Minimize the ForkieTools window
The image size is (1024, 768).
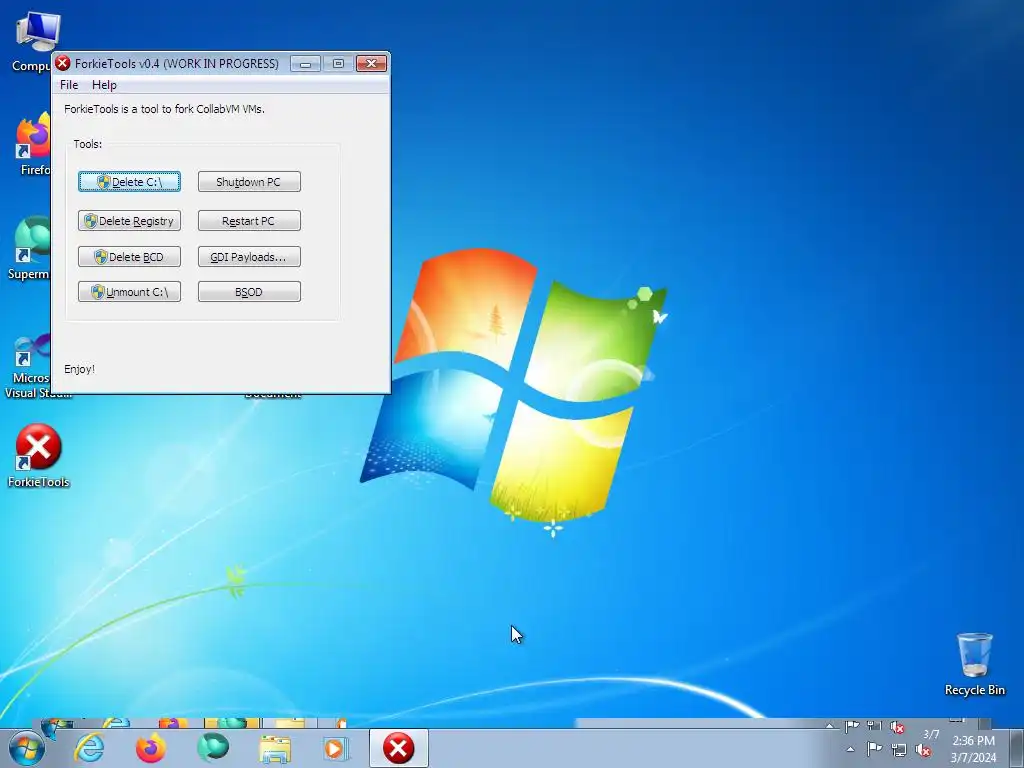[305, 63]
